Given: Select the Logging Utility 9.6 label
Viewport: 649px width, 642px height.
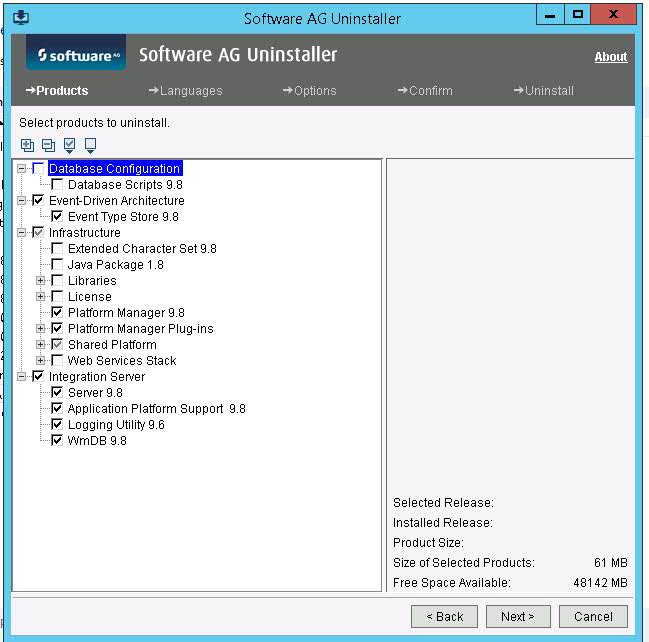Looking at the screenshot, I should (x=116, y=425).
